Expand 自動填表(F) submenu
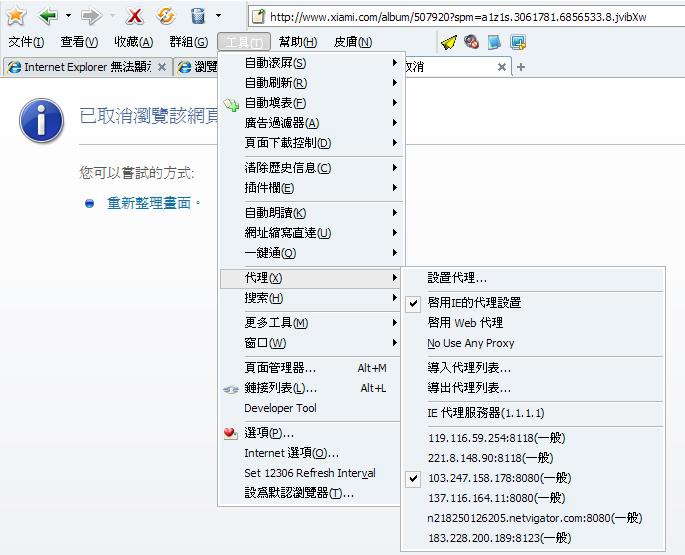685x555 pixels. point(311,103)
